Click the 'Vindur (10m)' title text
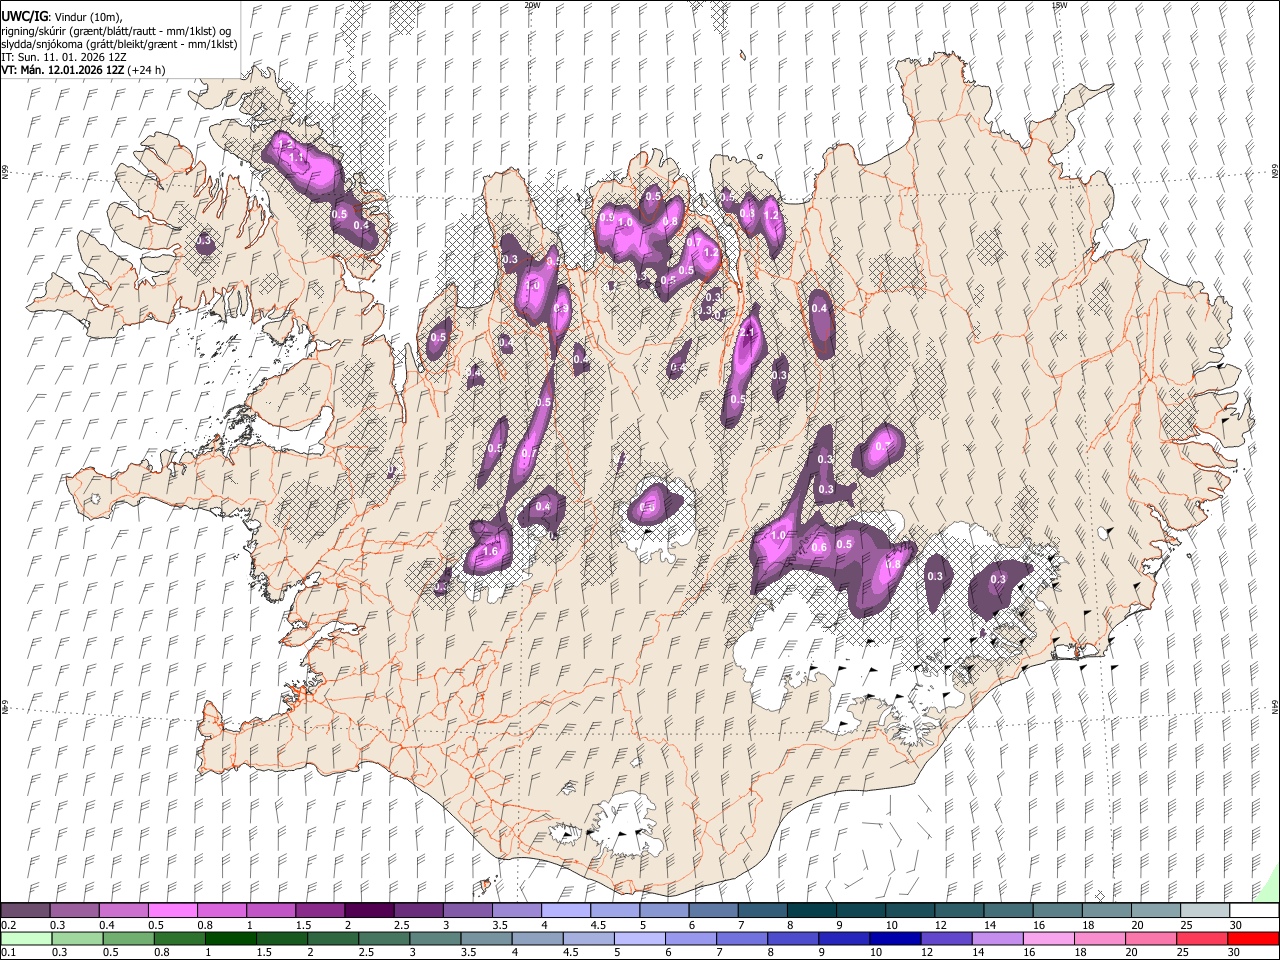The image size is (1280, 960). 88,17
